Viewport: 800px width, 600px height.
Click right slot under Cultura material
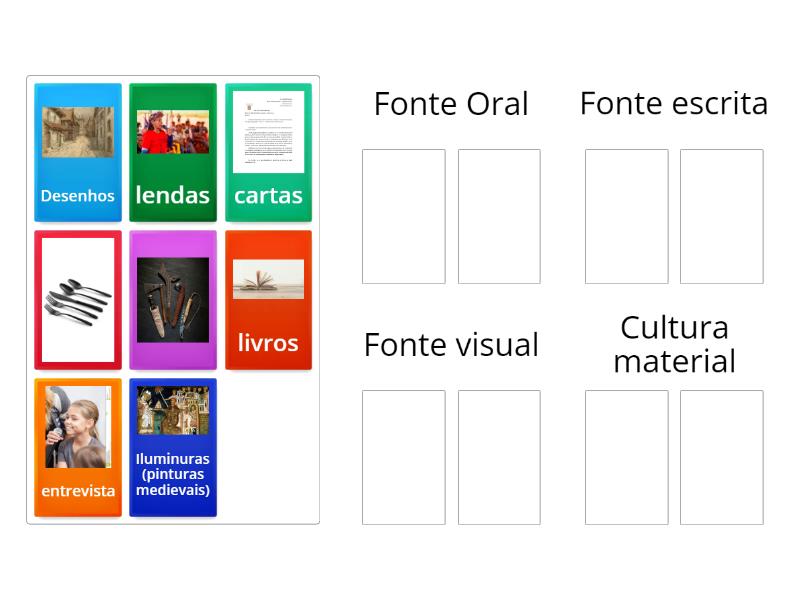click(722, 457)
